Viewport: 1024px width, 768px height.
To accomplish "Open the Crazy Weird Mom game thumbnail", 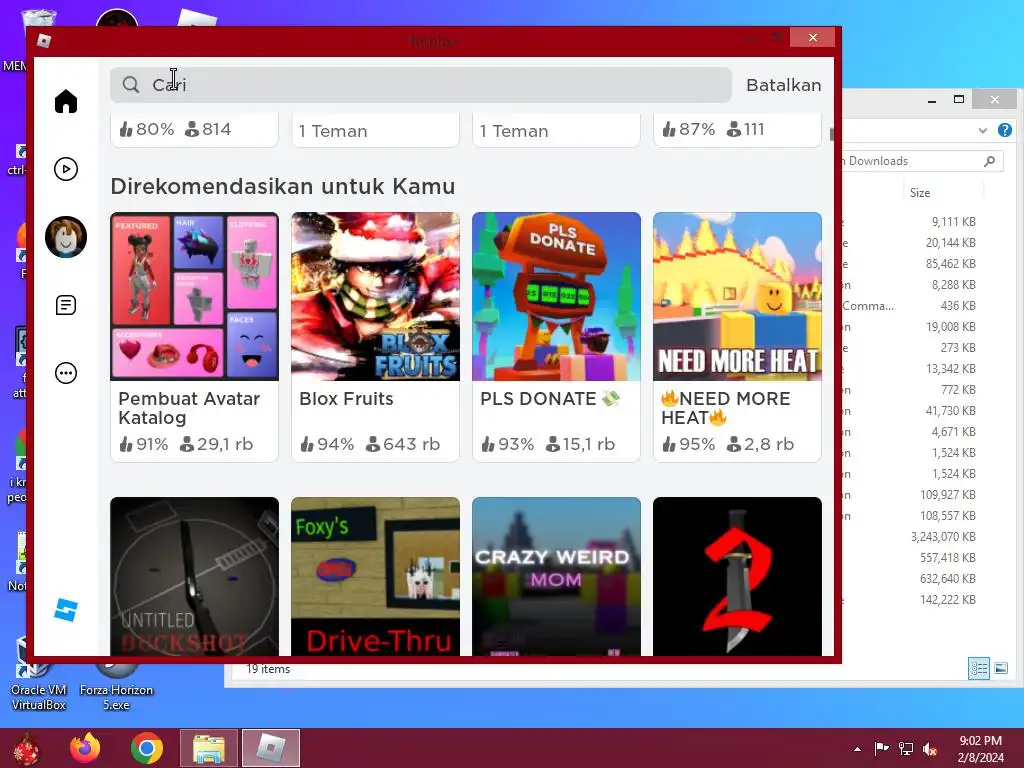I will coord(556,577).
